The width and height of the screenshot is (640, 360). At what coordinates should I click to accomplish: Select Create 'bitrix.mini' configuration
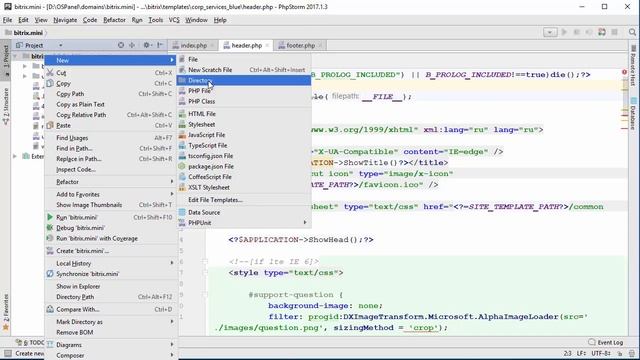click(x=110, y=251)
